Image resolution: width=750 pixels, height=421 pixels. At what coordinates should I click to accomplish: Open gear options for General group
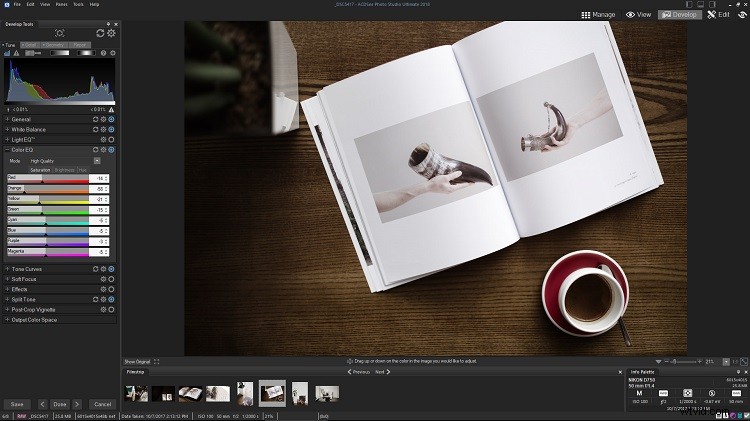pos(103,119)
